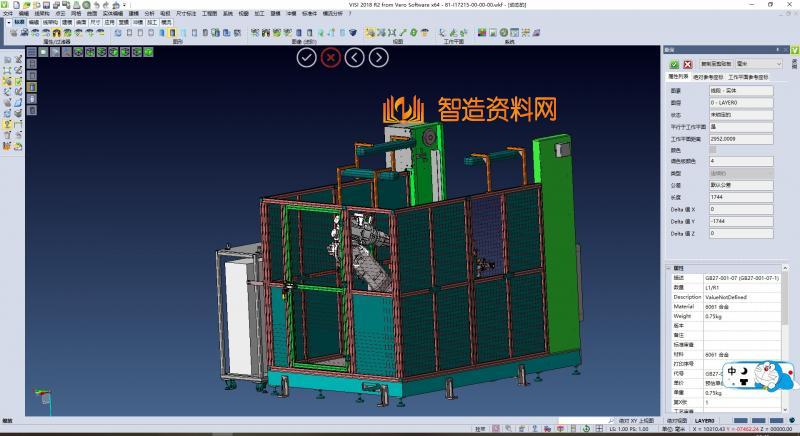This screenshot has height=436, width=800.
Task: Open the 分析 menu
Action: tap(149, 14)
